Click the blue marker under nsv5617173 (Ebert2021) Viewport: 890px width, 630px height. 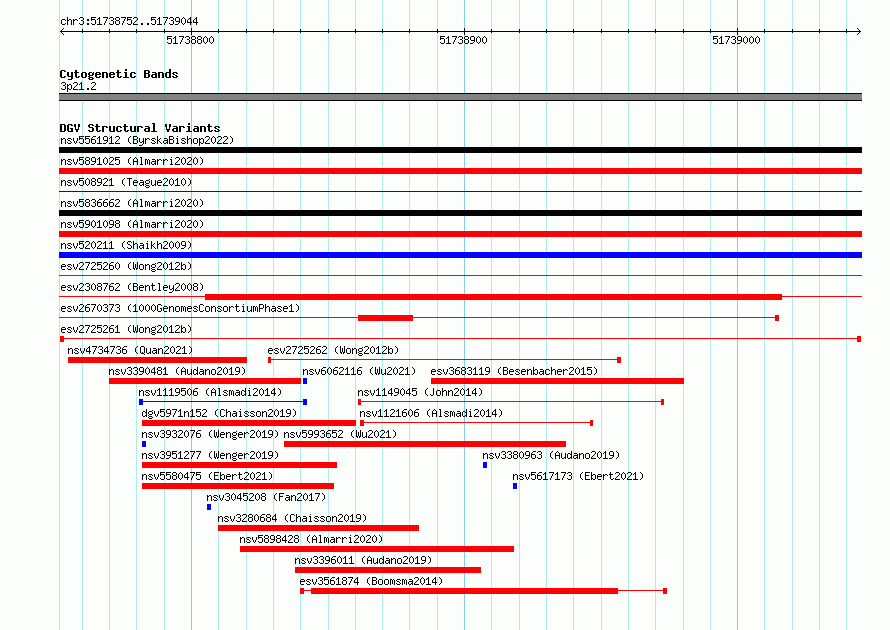point(515,486)
